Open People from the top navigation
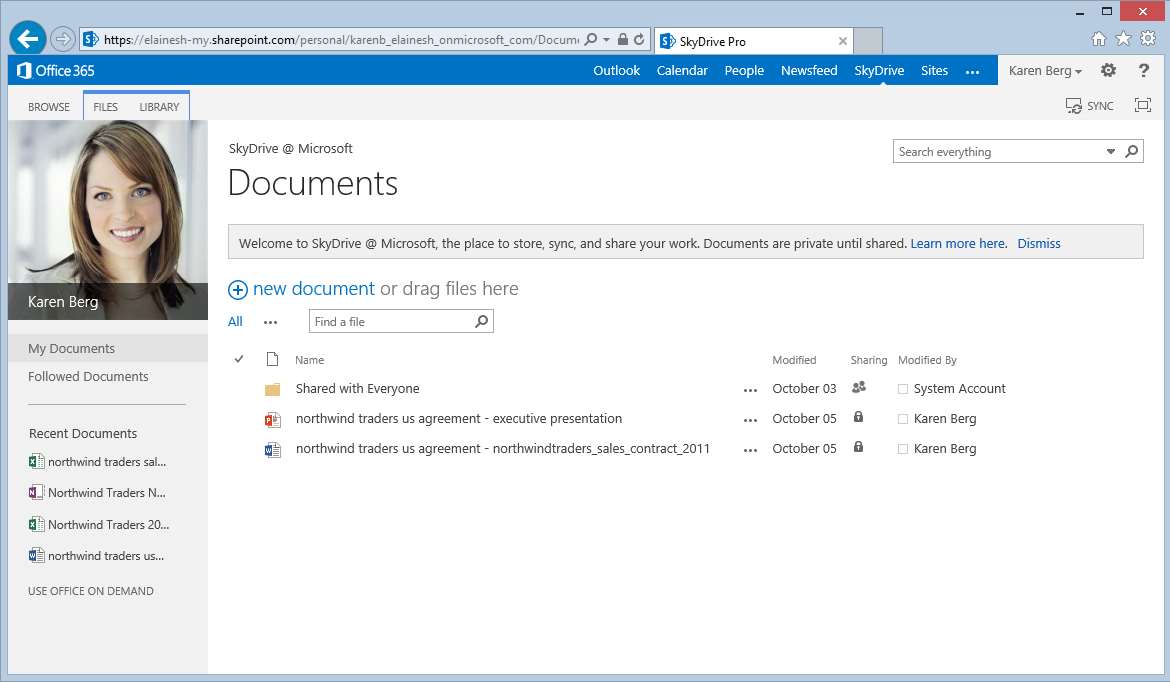 (x=744, y=70)
